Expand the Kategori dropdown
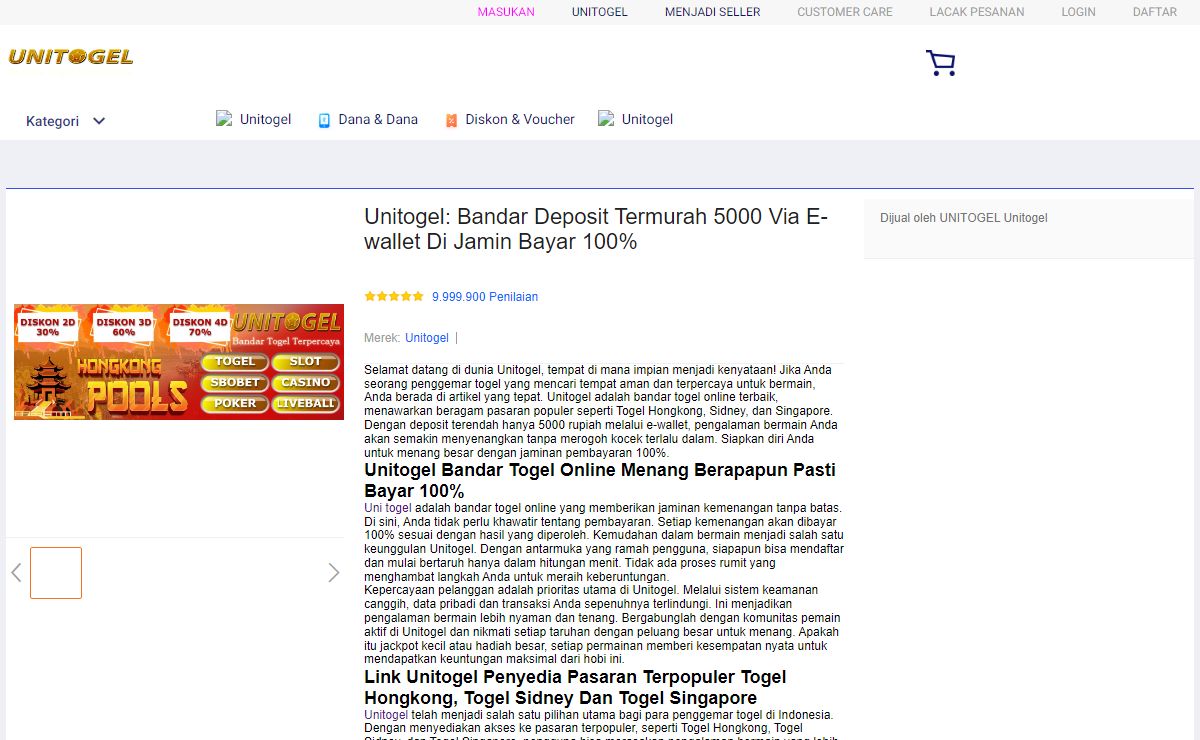The height and width of the screenshot is (740, 1200). tap(66, 121)
